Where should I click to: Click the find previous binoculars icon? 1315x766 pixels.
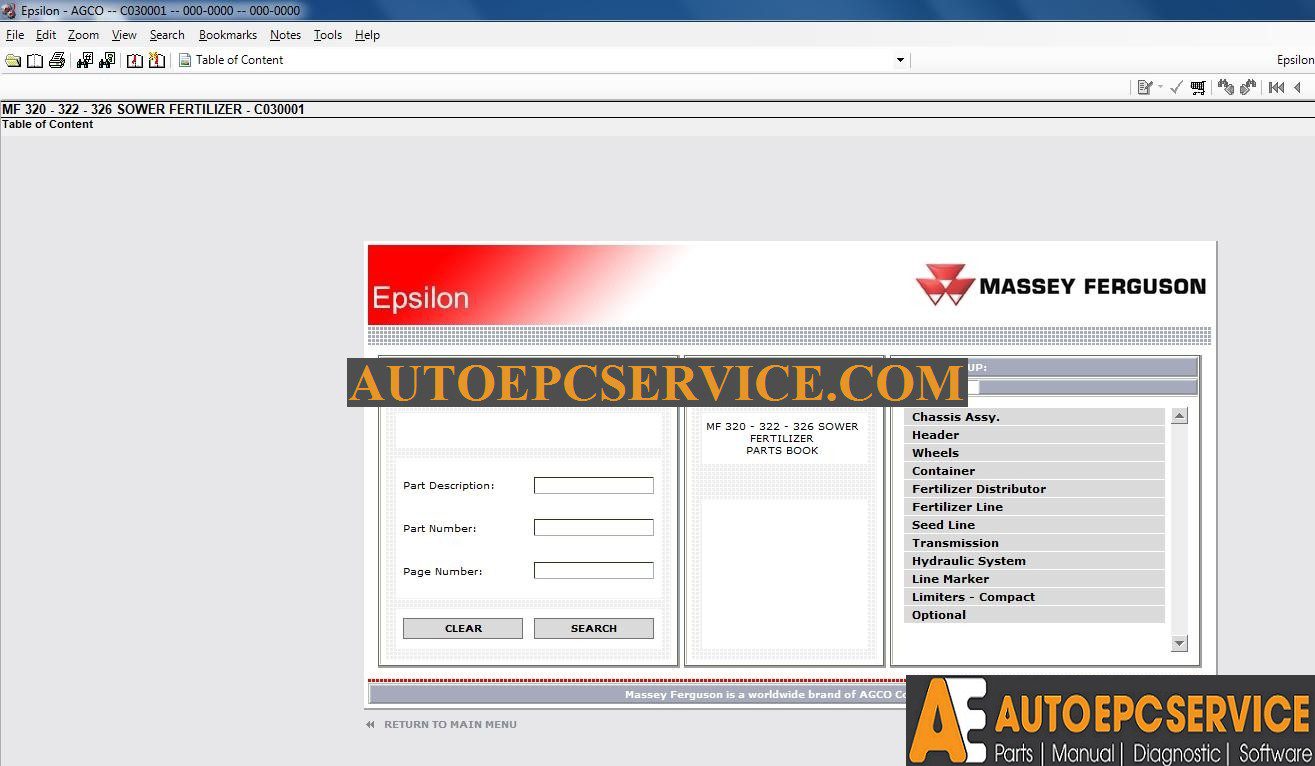pyautogui.click(x=1226, y=87)
